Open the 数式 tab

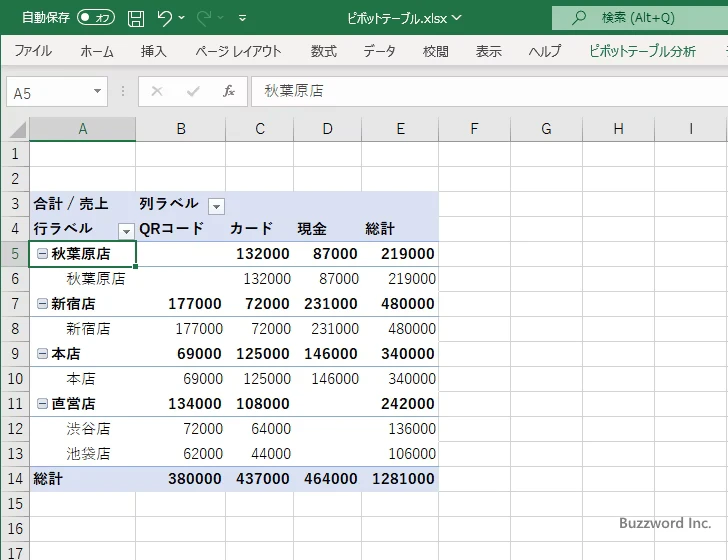coord(324,51)
